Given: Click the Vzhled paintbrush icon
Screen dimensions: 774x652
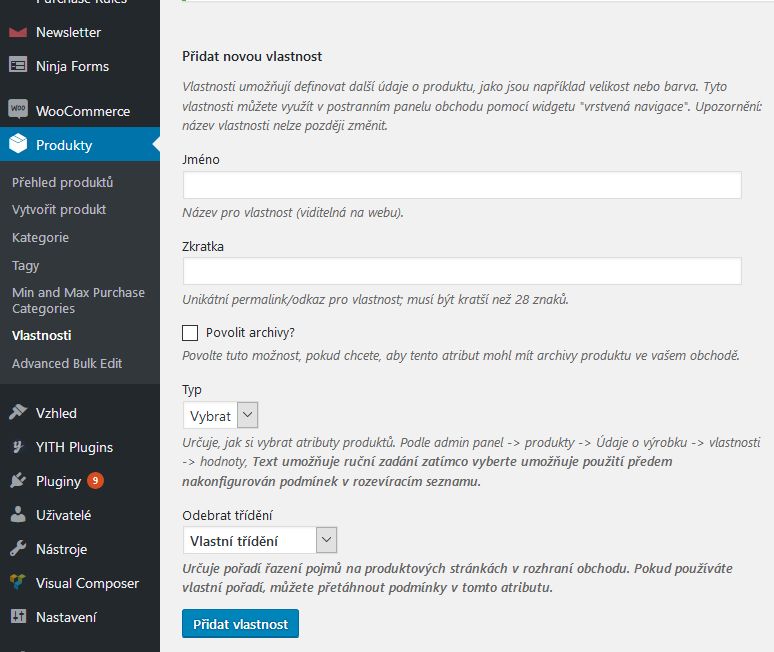Looking at the screenshot, I should click(x=18, y=413).
